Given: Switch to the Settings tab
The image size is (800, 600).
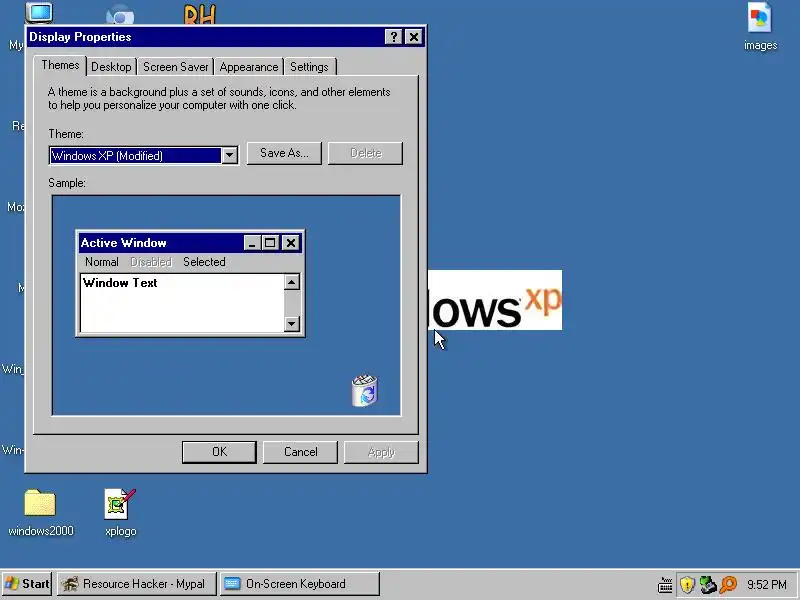Looking at the screenshot, I should (309, 67).
